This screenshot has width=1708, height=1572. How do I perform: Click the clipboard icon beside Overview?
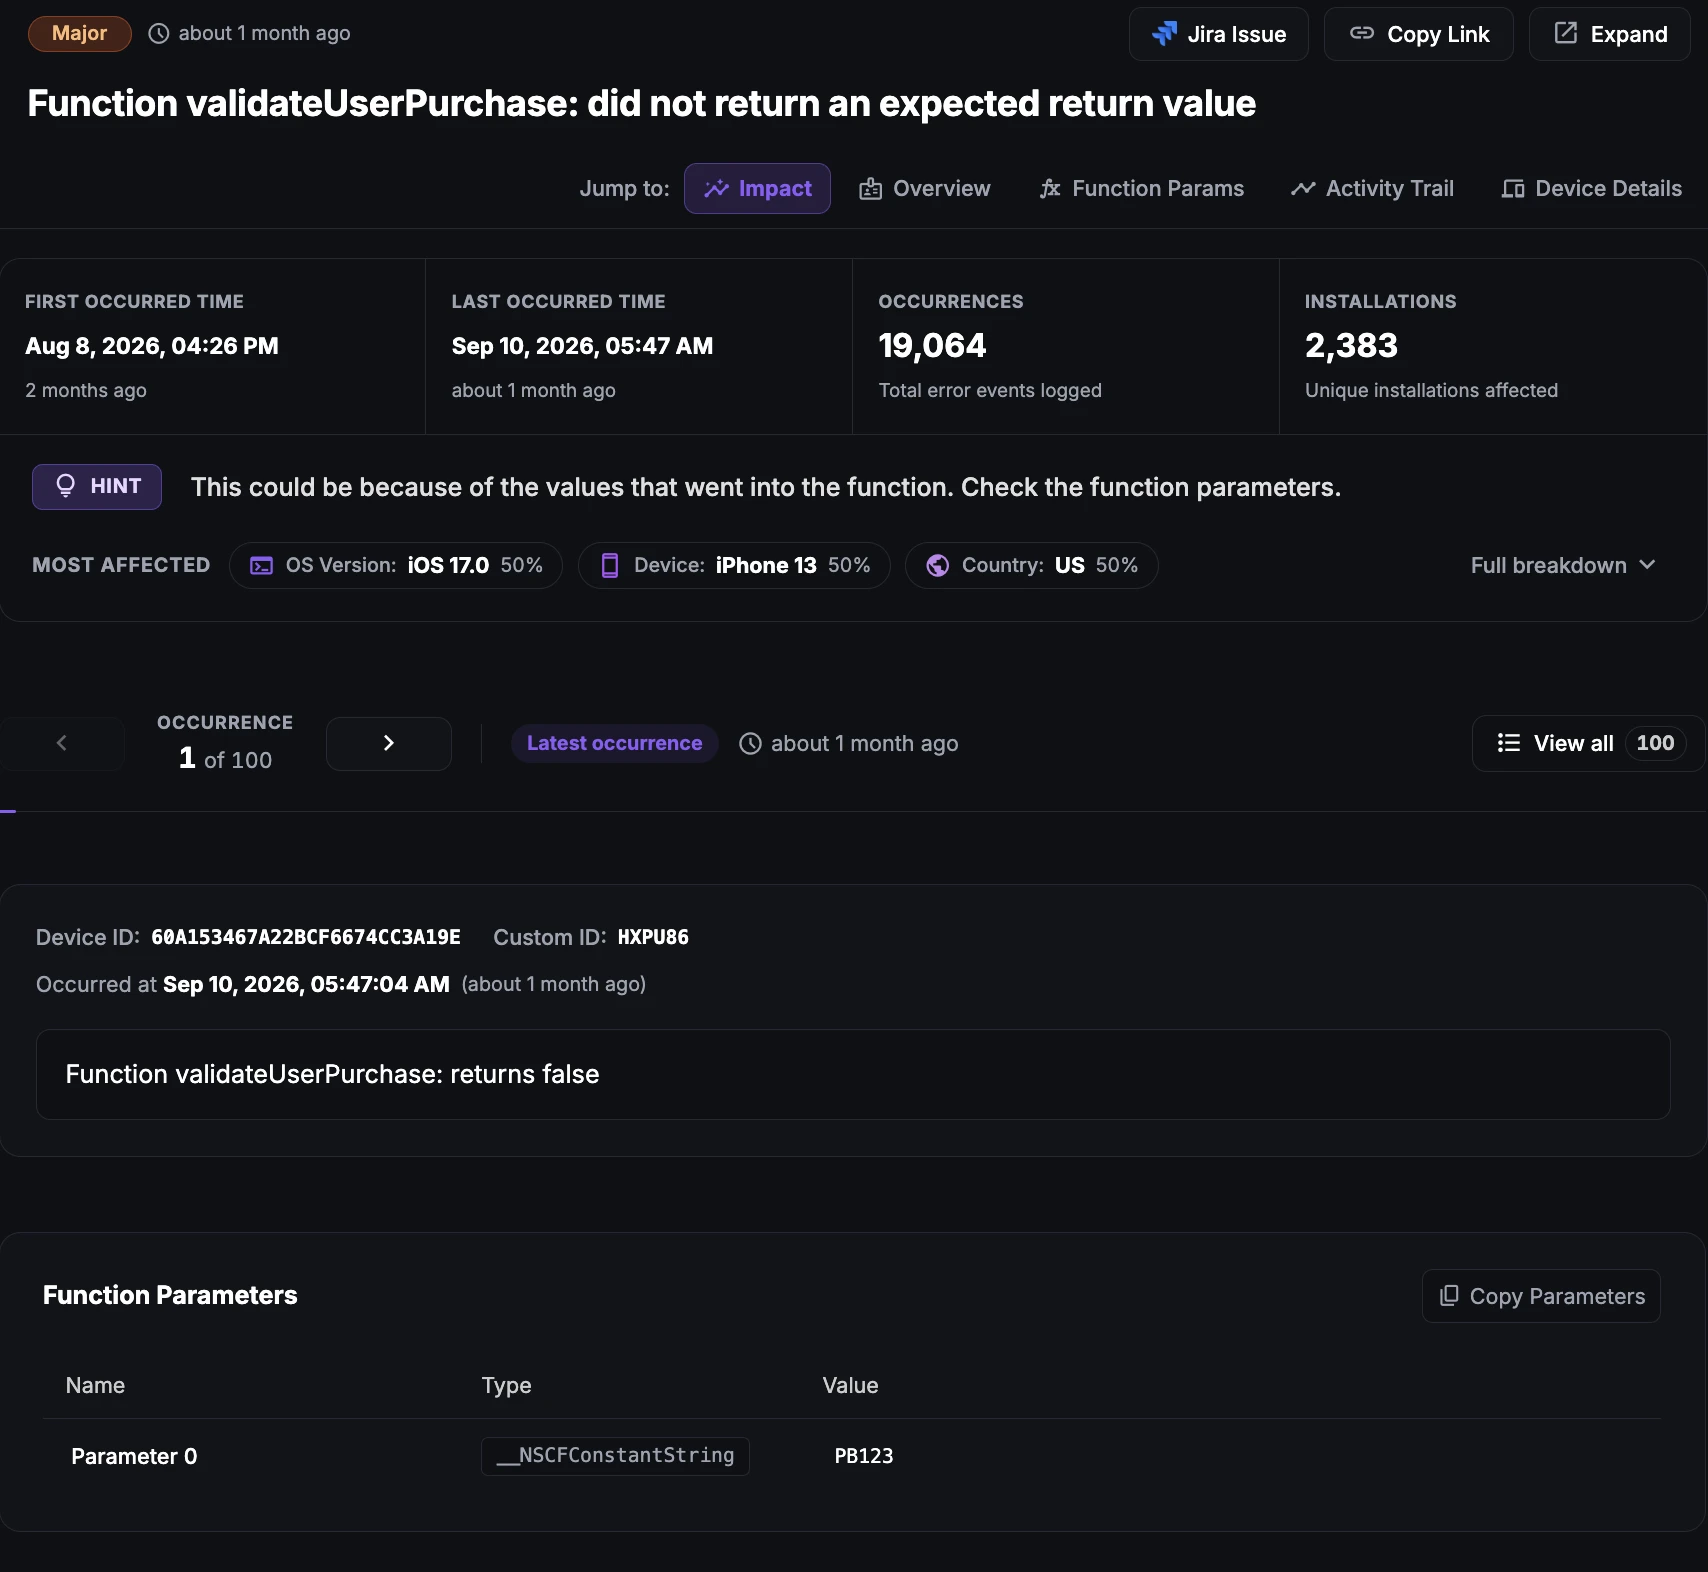(870, 189)
